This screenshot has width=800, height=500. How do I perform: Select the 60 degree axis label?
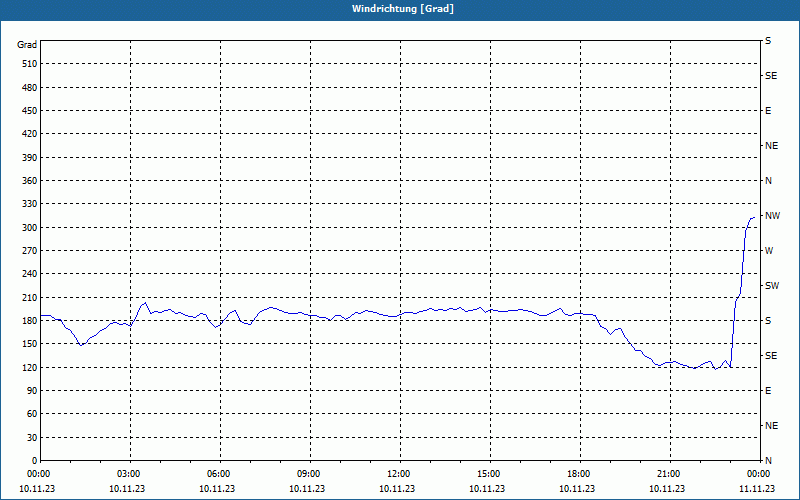[32, 414]
